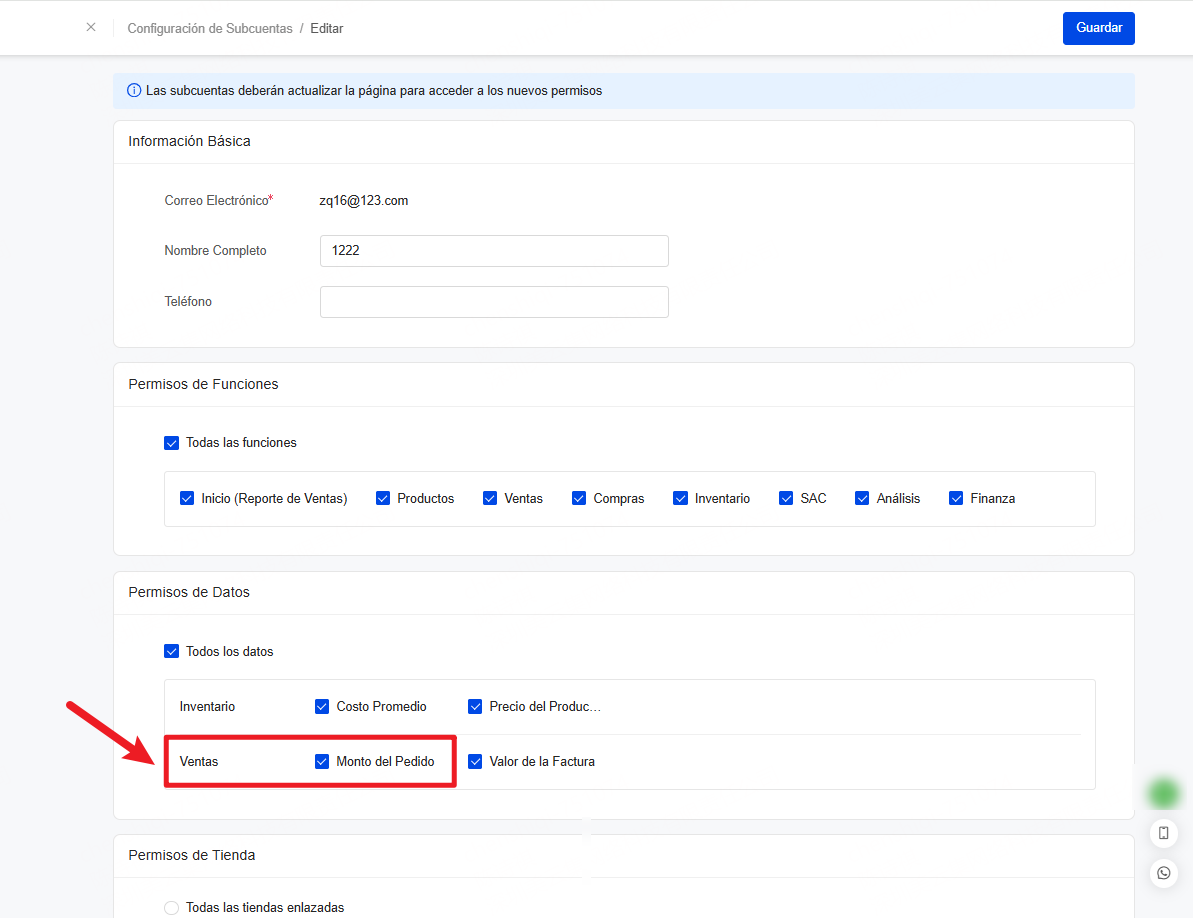The height and width of the screenshot is (918, 1193).
Task: Click the green floating chat bubble
Action: tap(1163, 793)
